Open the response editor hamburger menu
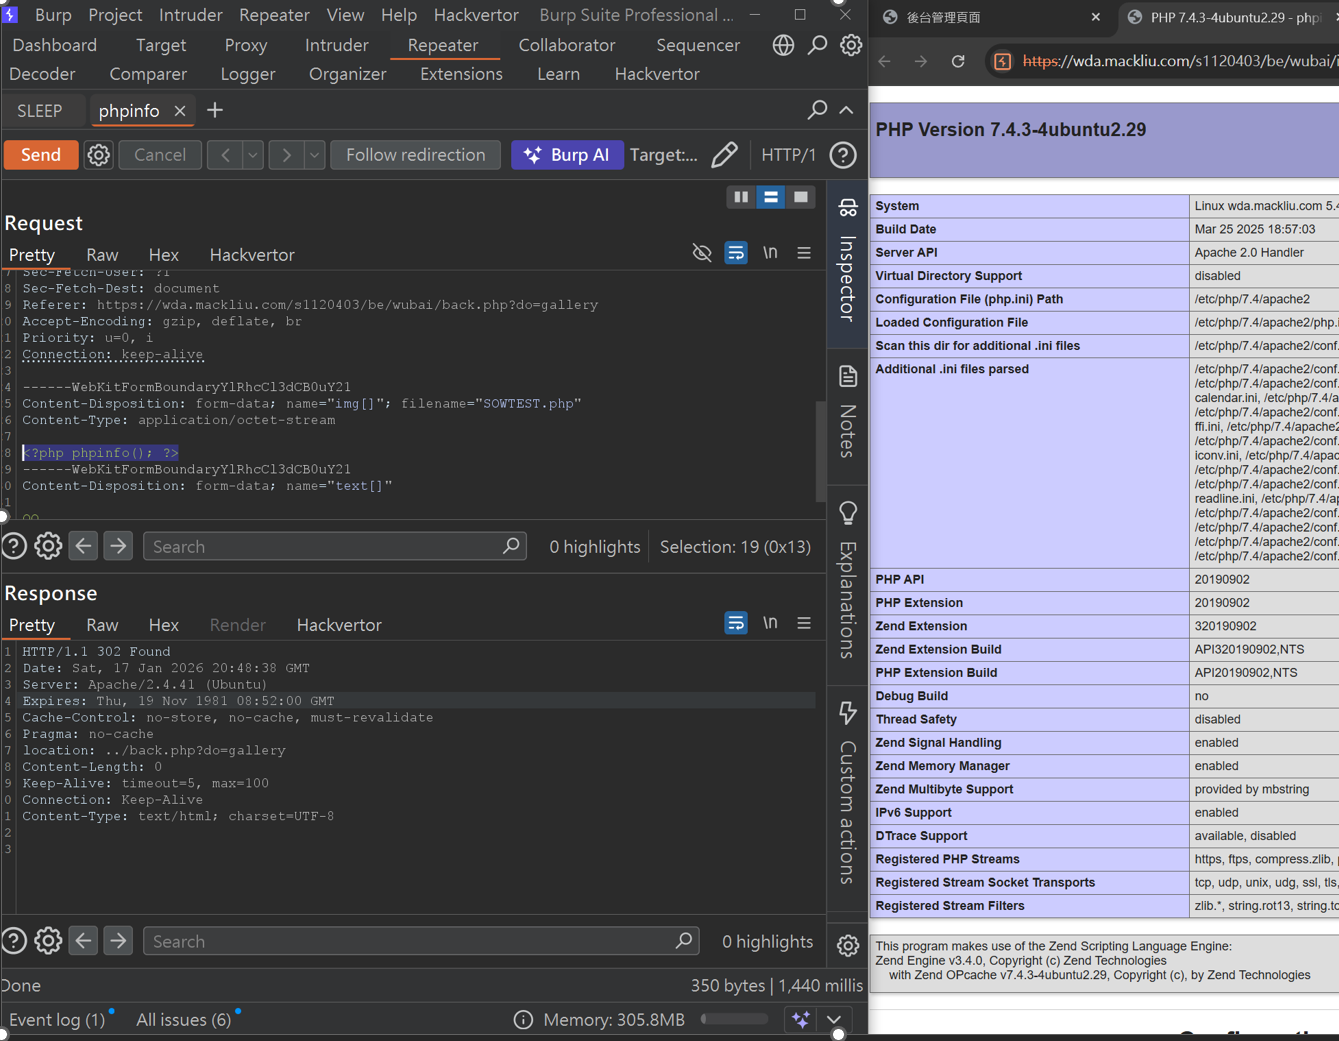1339x1041 pixels. click(804, 623)
